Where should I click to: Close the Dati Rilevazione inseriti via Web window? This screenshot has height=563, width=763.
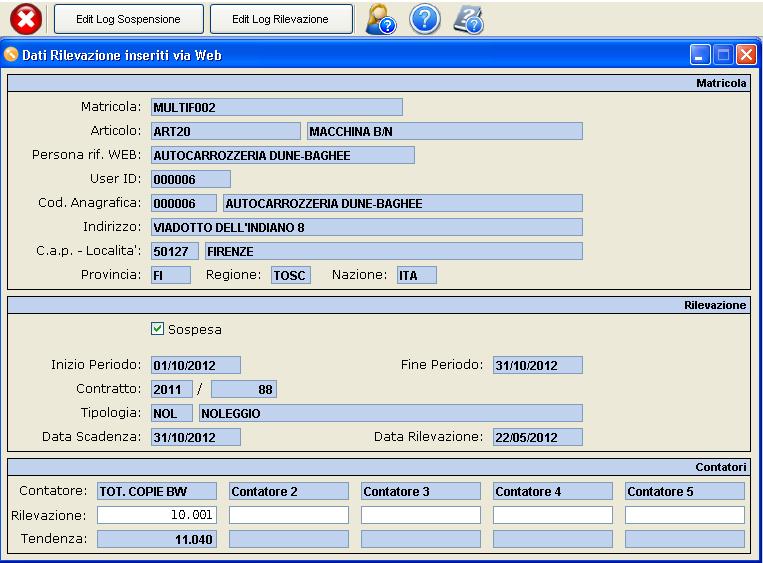(746, 54)
